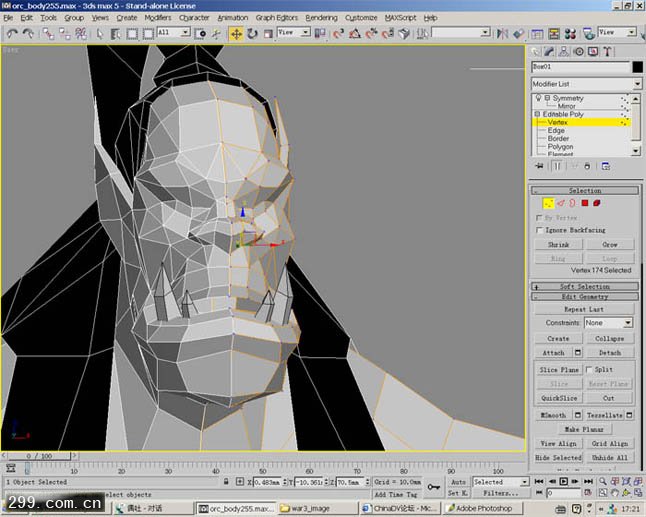Select the Move transform tool
This screenshot has width=646, height=517.
(x=236, y=33)
